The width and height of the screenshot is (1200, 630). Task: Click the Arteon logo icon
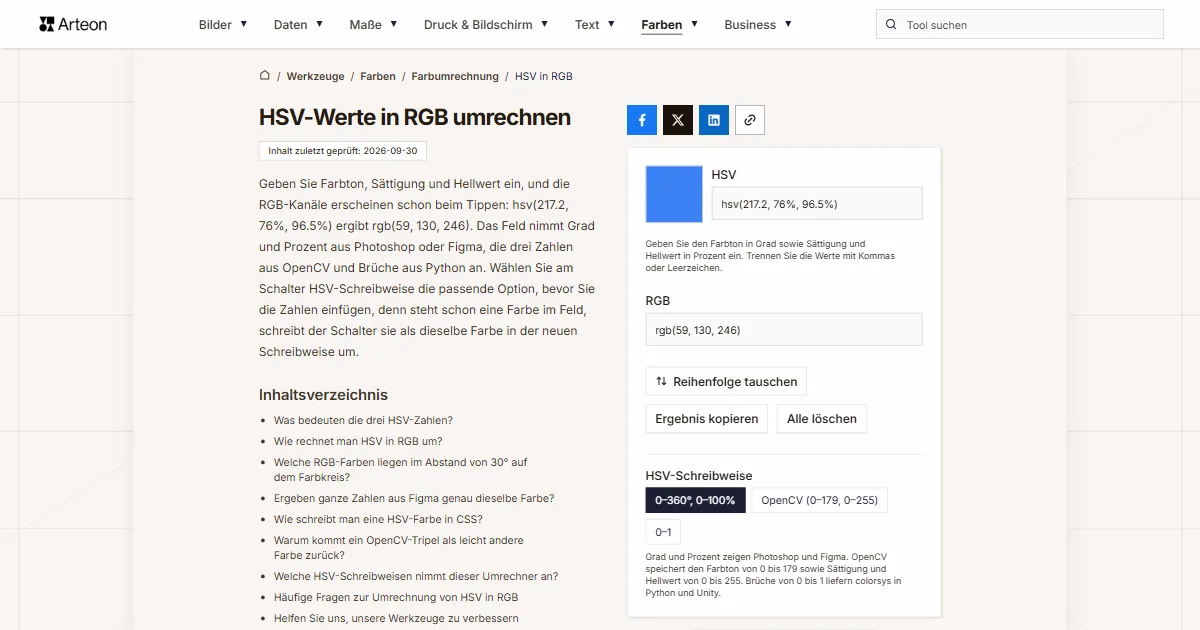(x=47, y=24)
